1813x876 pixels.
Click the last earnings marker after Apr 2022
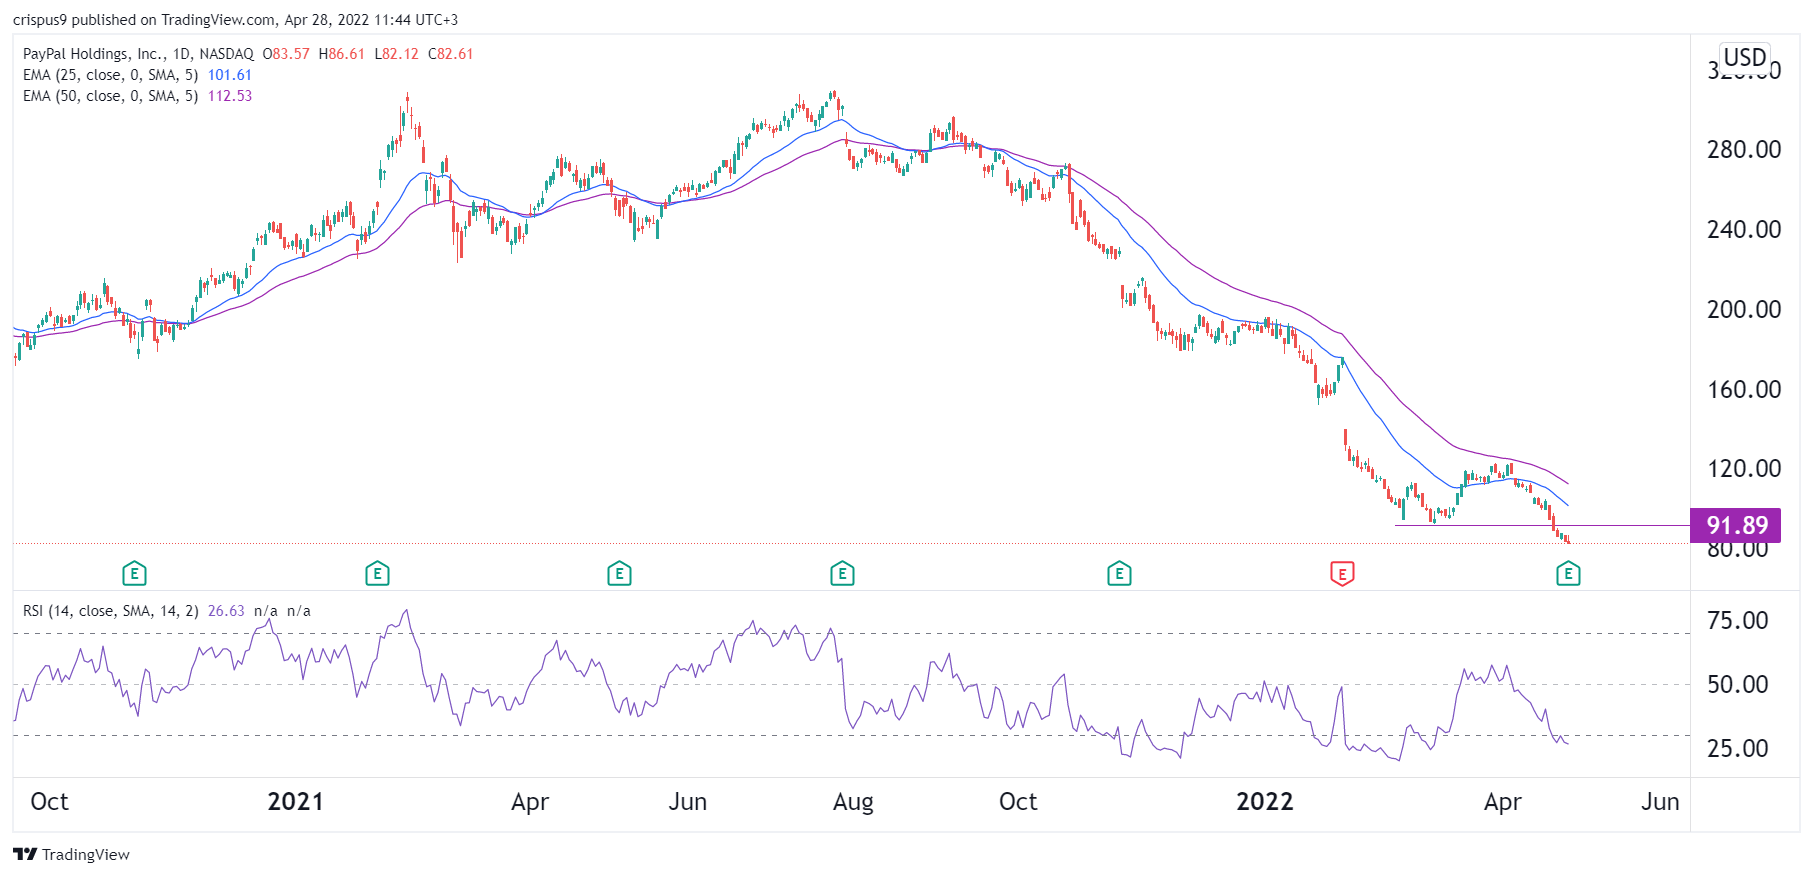point(1568,574)
